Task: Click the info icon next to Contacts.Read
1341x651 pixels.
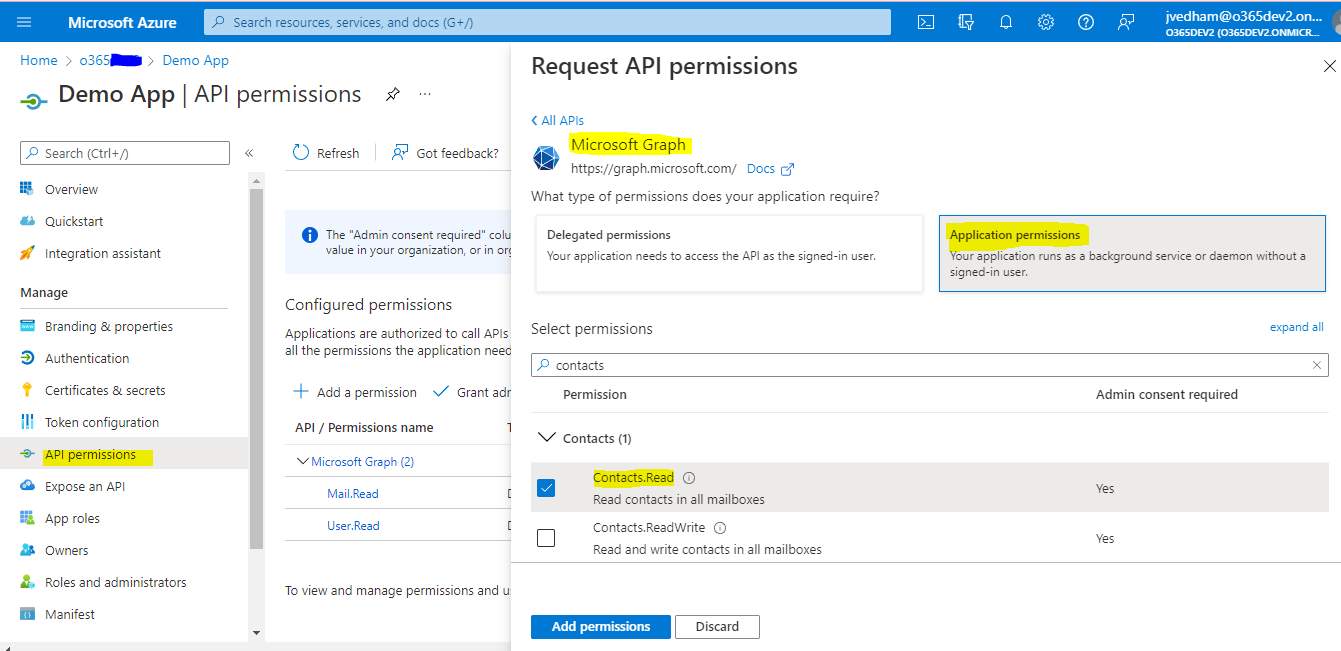Action: tap(689, 478)
